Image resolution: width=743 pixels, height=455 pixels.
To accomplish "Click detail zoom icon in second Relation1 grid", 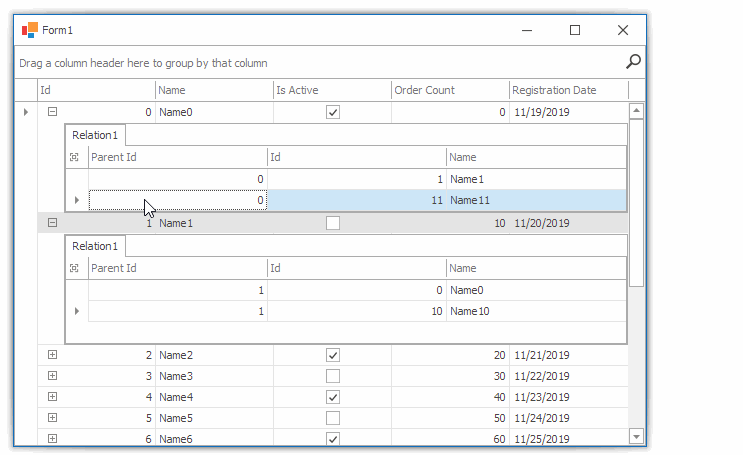I will pyautogui.click(x=74, y=268).
